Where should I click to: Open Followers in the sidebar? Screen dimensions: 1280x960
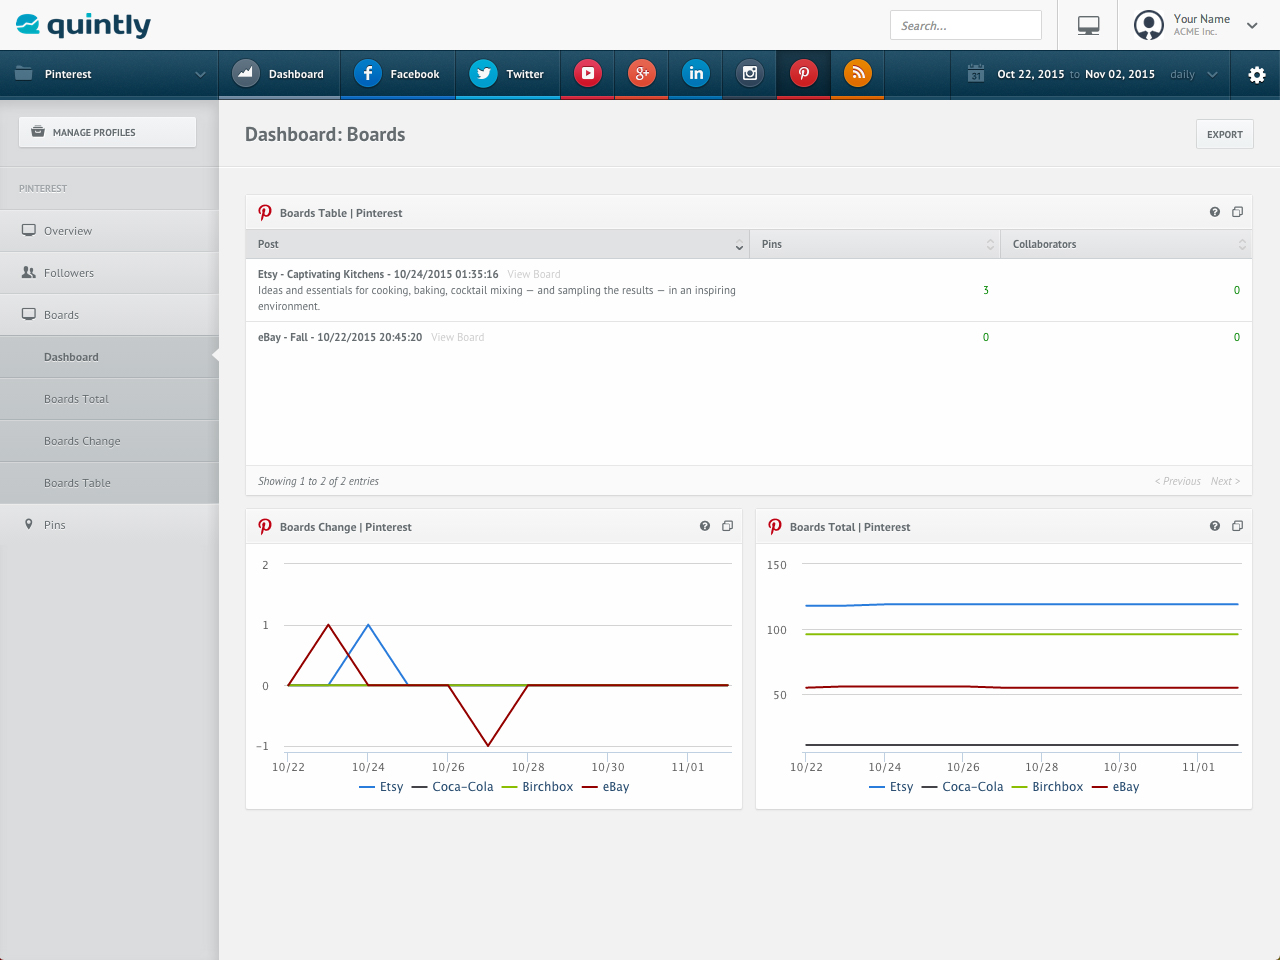coord(109,273)
